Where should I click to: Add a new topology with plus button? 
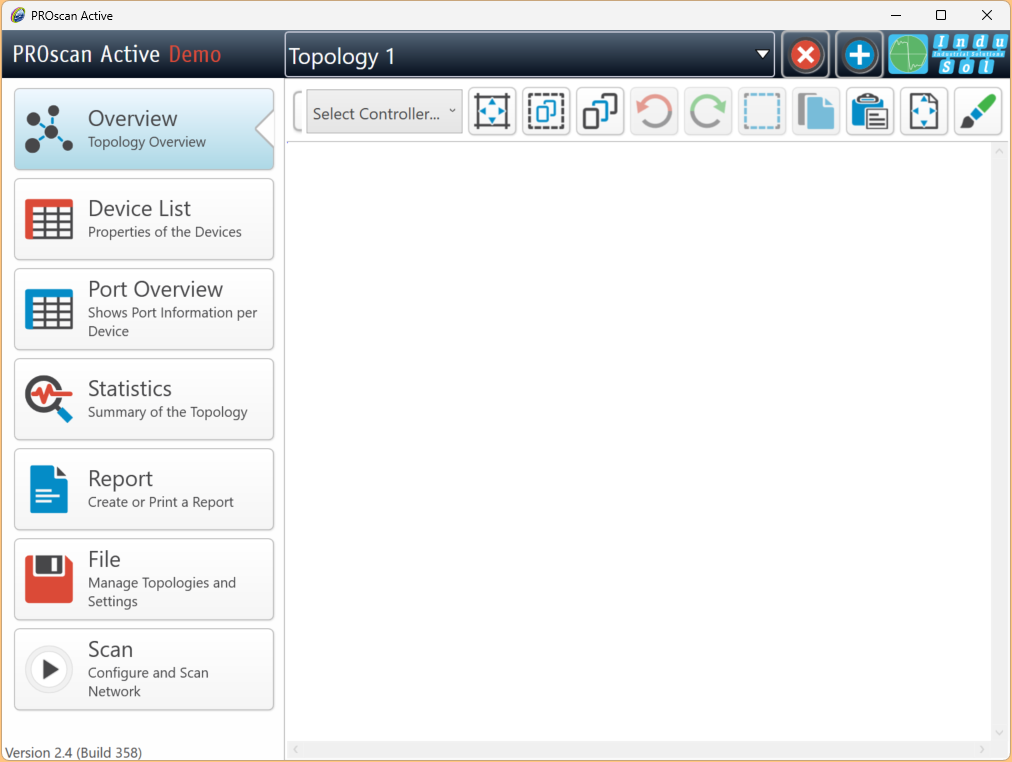coord(859,55)
